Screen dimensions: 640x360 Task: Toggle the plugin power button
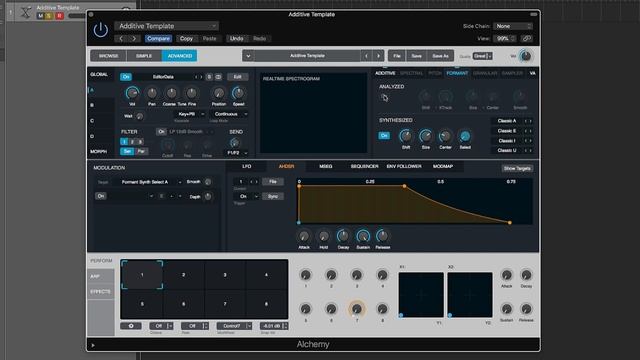click(100, 31)
